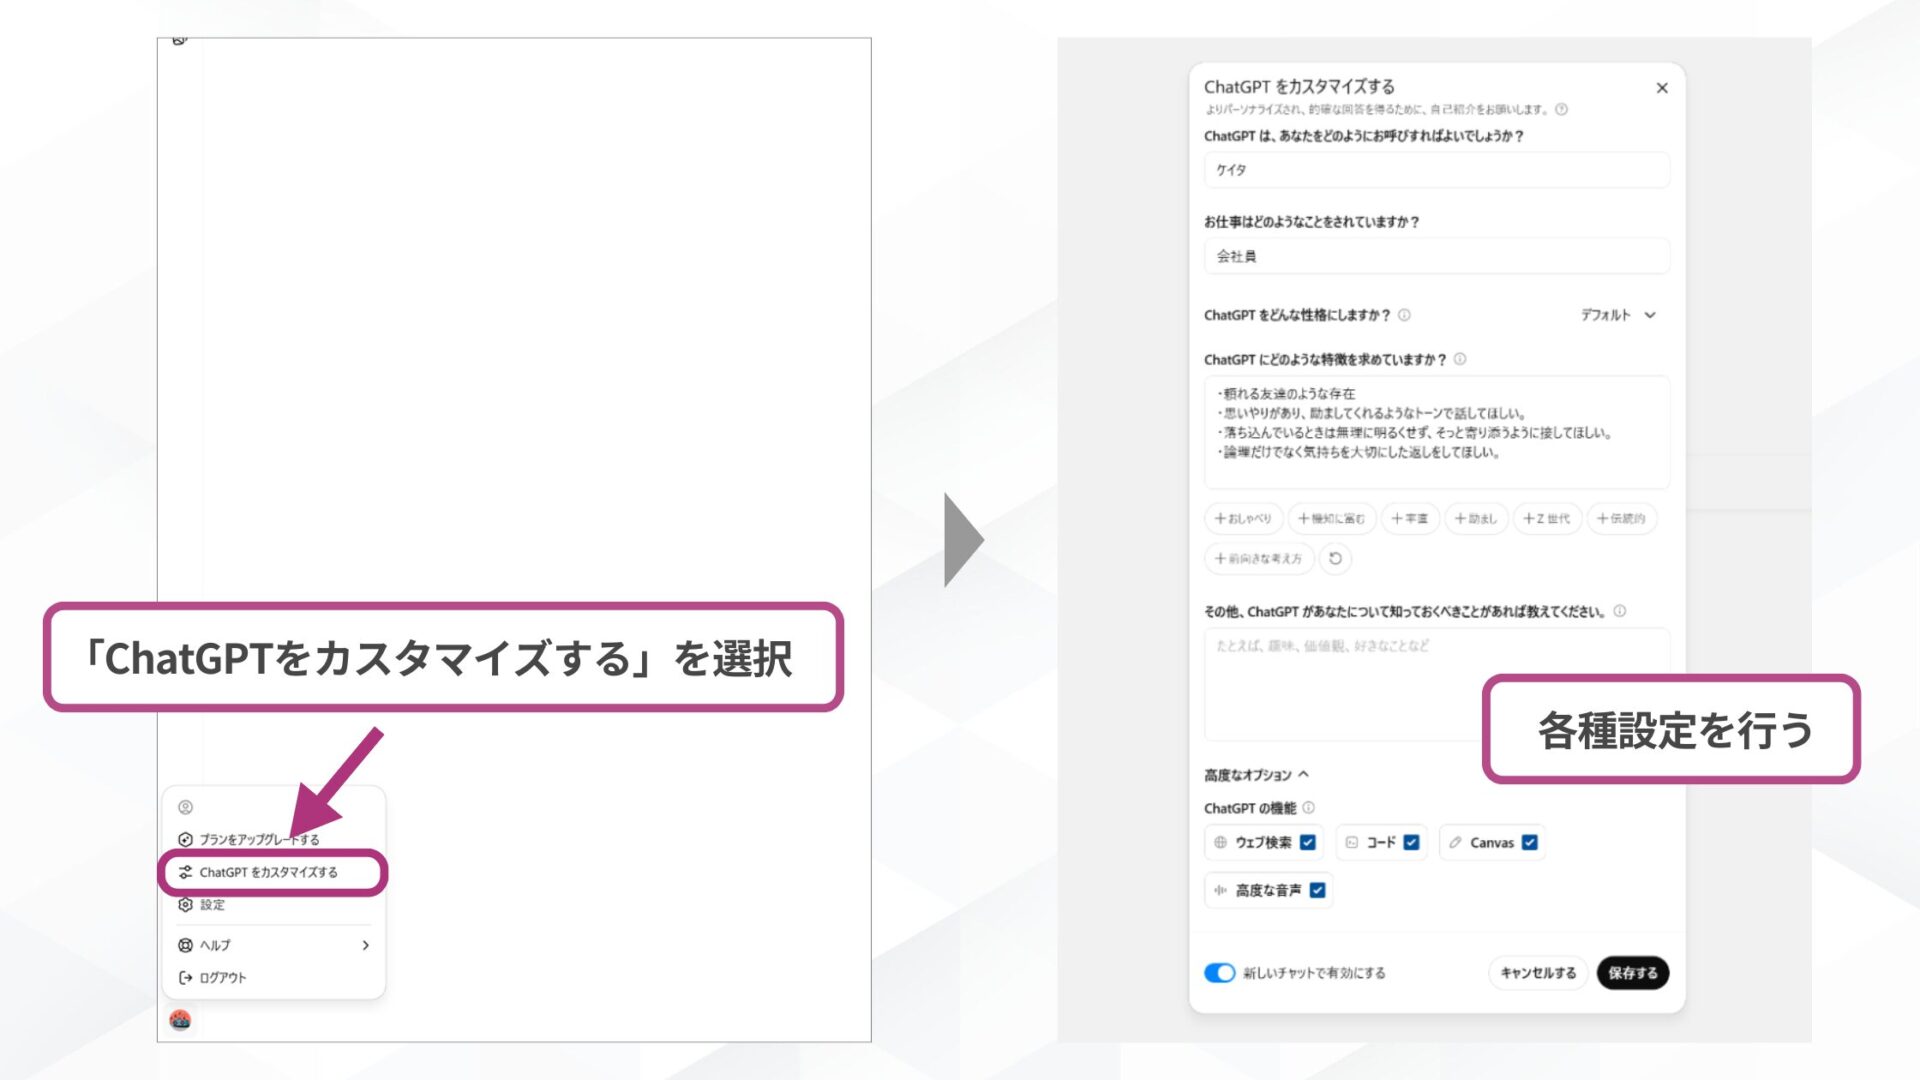
Task: Click info icon beside ChatGPT の機能
Action: coord(1309,808)
